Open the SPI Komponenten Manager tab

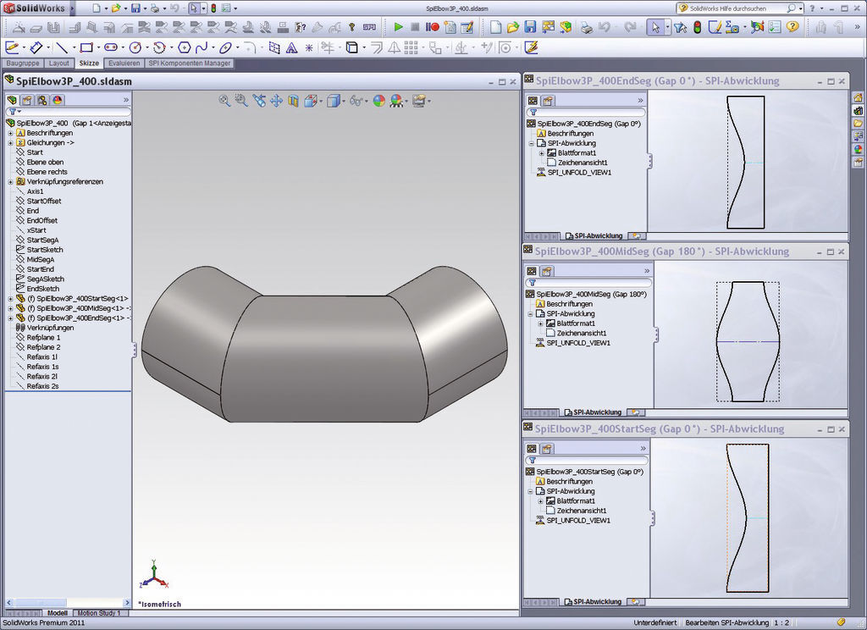point(189,64)
